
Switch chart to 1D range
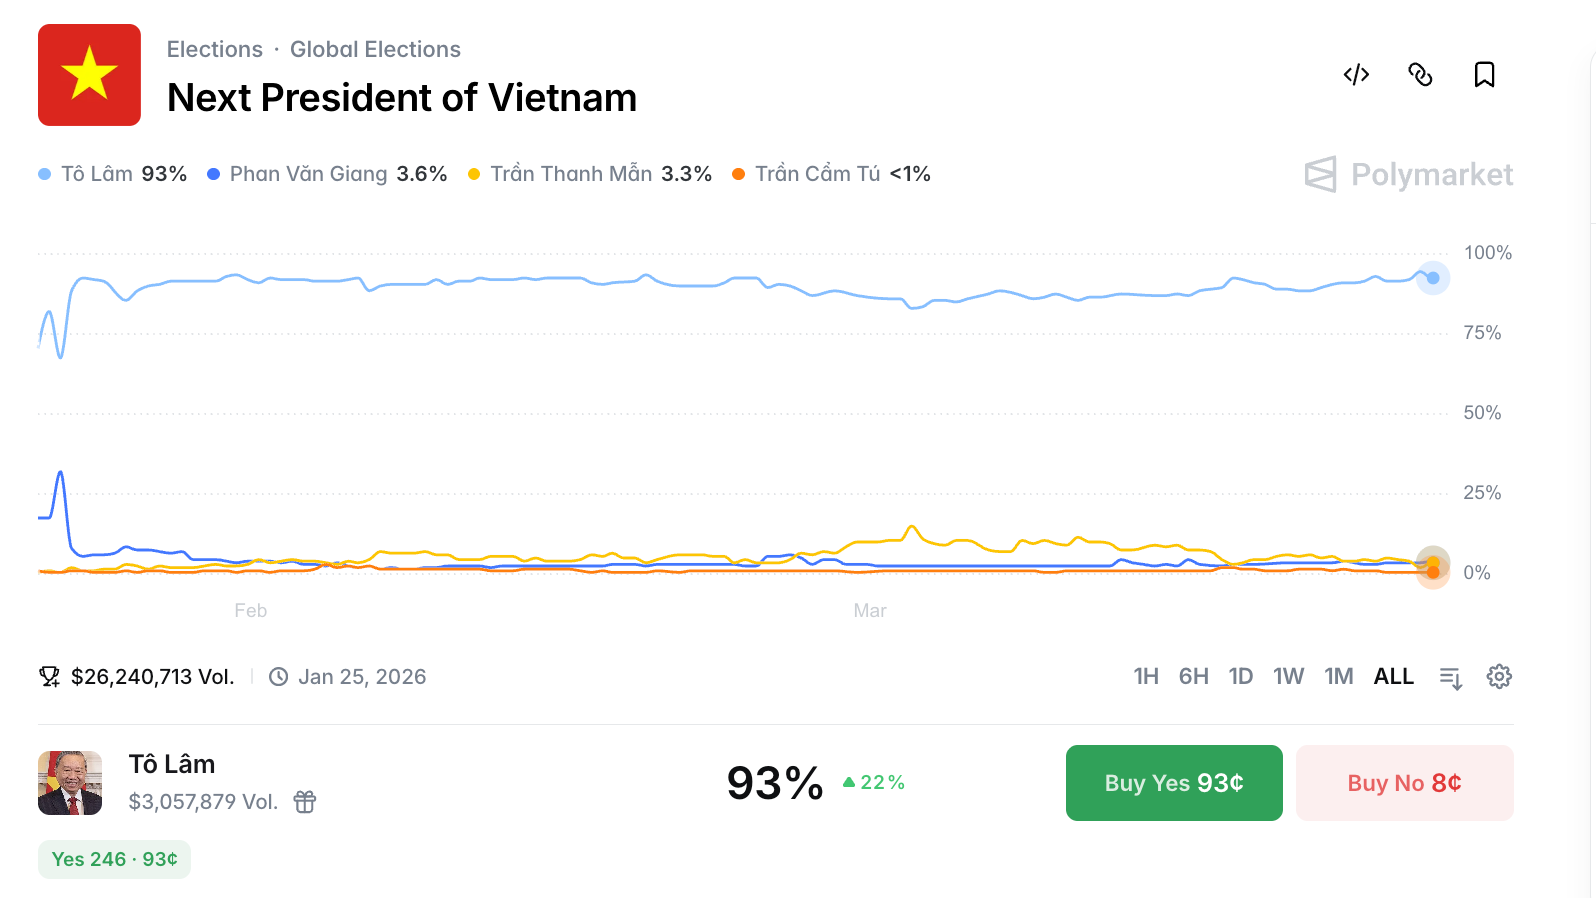pyautogui.click(x=1240, y=677)
